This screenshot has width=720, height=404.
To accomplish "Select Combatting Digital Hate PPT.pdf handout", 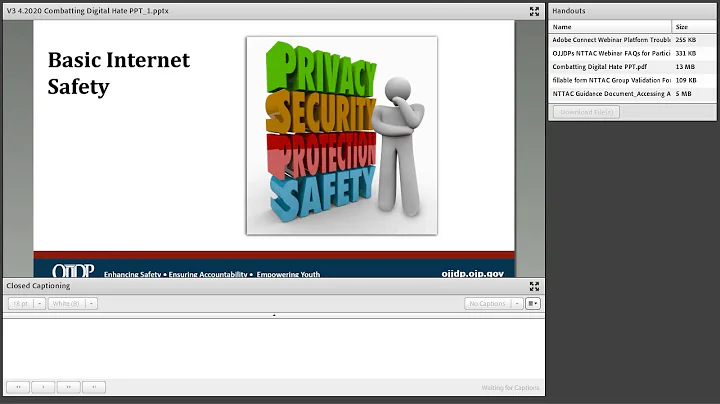I will click(x=632, y=67).
